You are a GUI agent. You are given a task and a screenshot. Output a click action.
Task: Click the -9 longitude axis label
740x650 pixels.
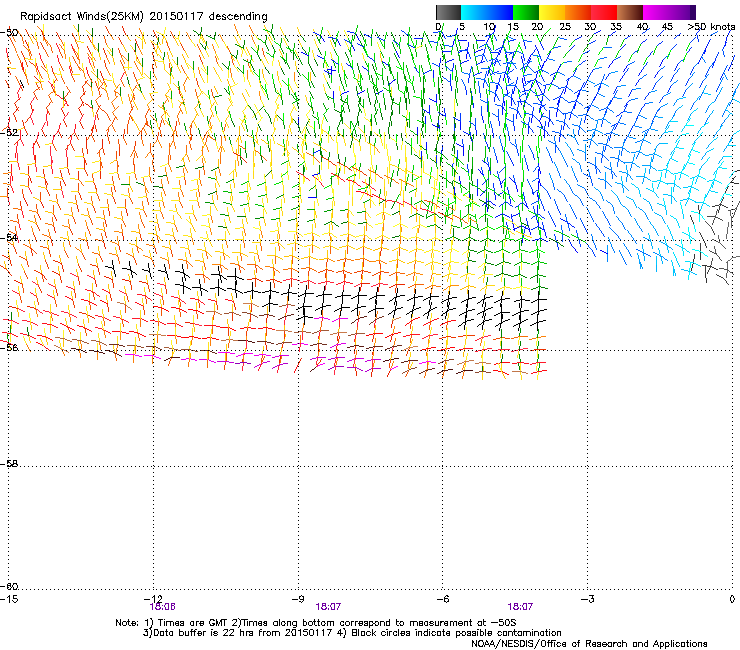[x=298, y=599]
